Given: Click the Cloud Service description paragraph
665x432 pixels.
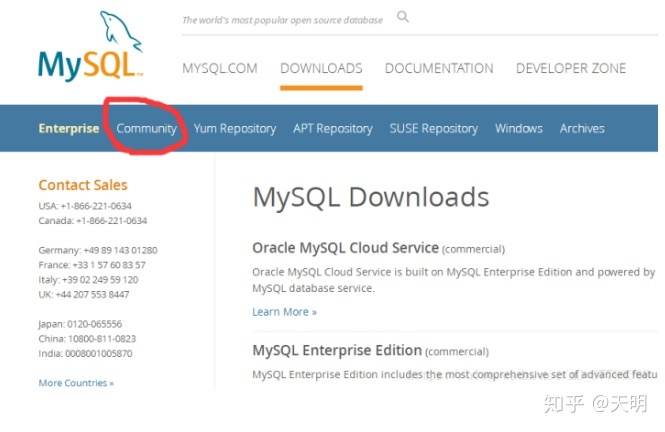Looking at the screenshot, I should click(454, 280).
